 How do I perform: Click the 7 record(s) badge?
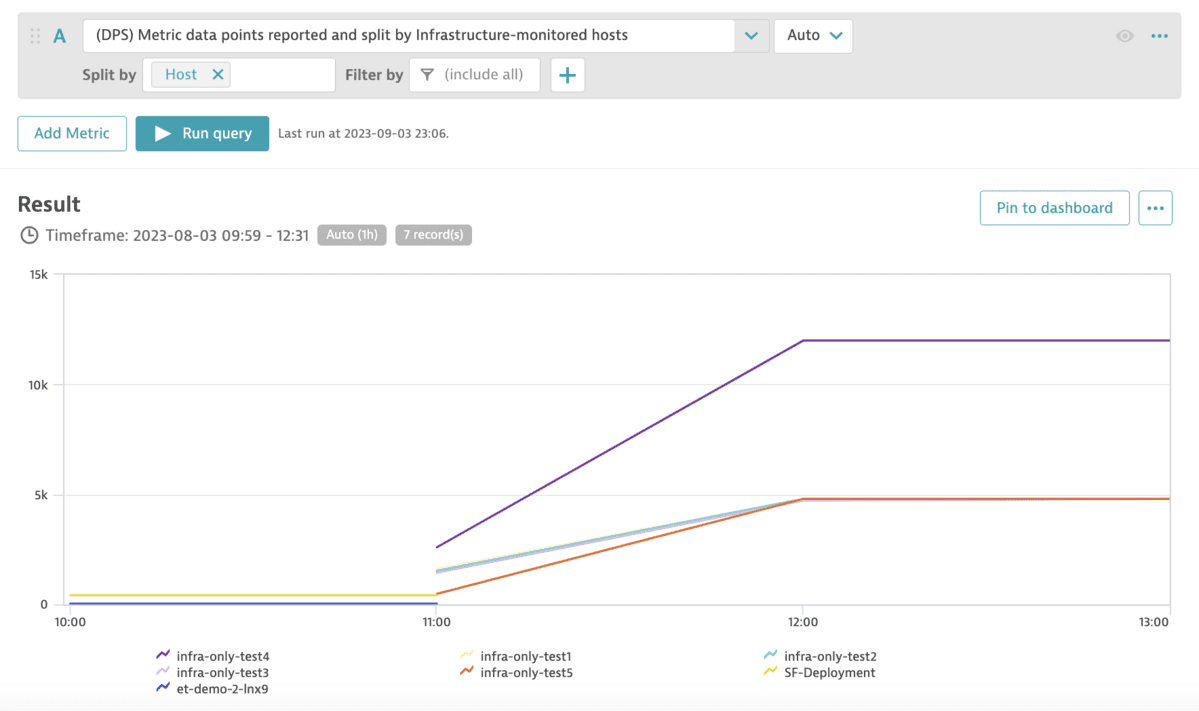coord(433,236)
